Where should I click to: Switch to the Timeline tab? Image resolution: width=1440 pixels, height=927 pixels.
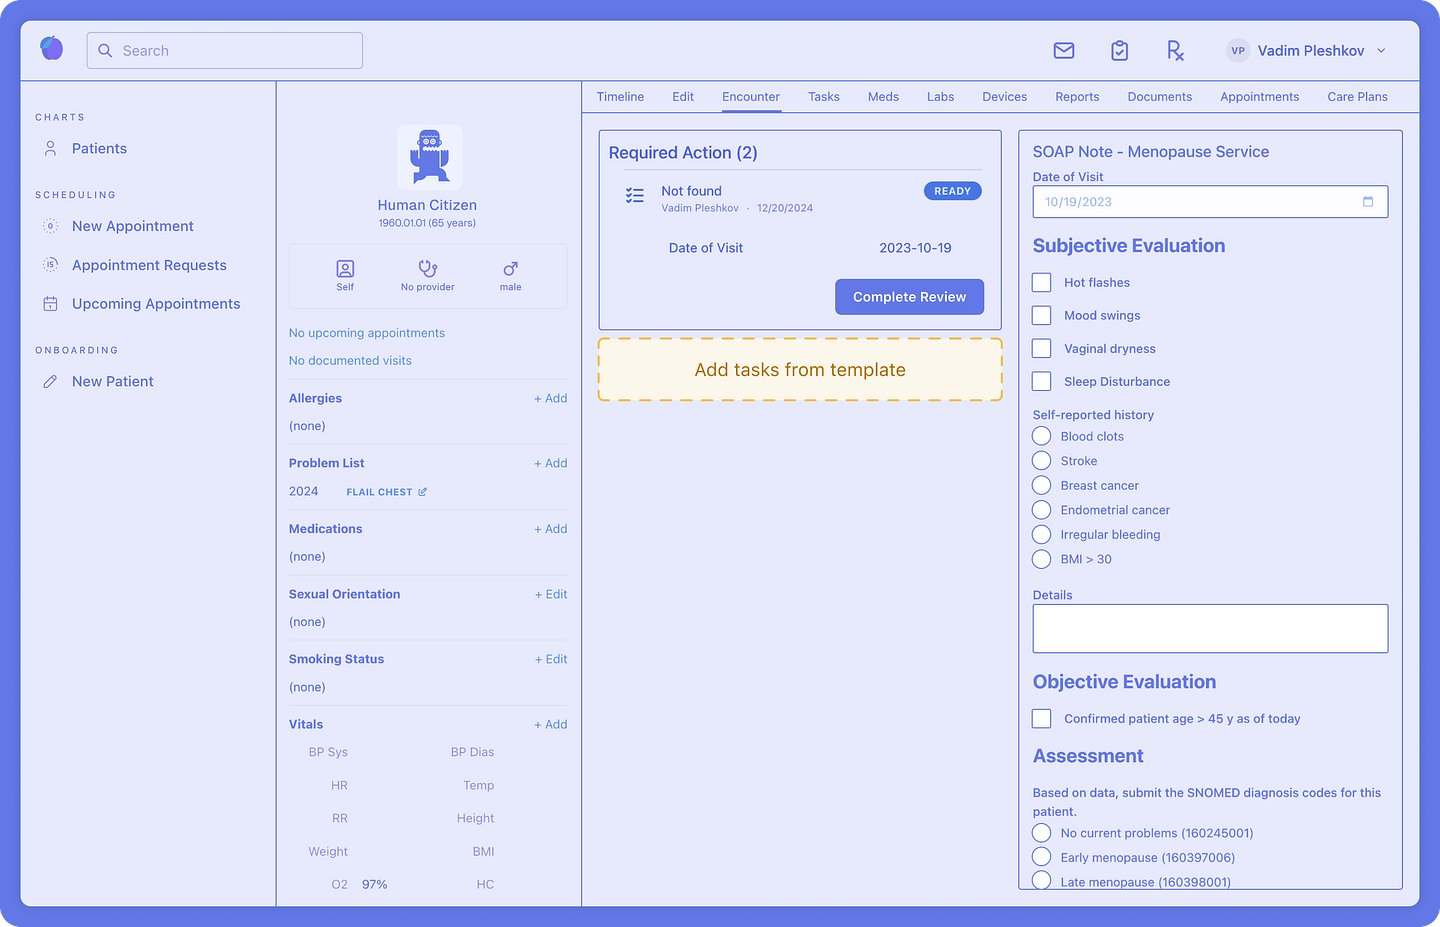point(620,97)
